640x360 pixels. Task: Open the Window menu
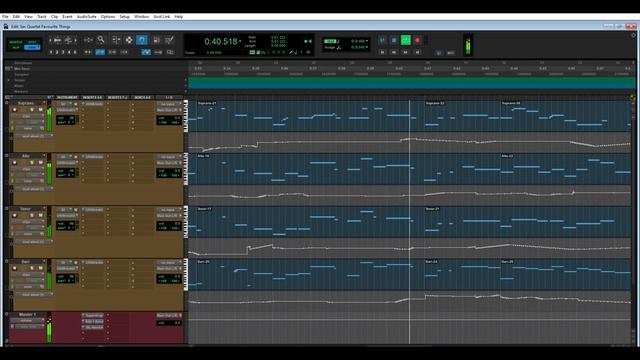click(x=141, y=17)
